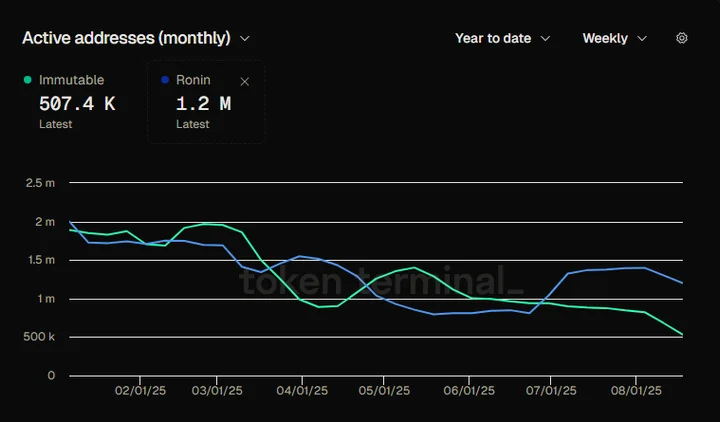This screenshot has height=422, width=720.
Task: Click the Latest caption under Ronin
Action: click(x=192, y=124)
